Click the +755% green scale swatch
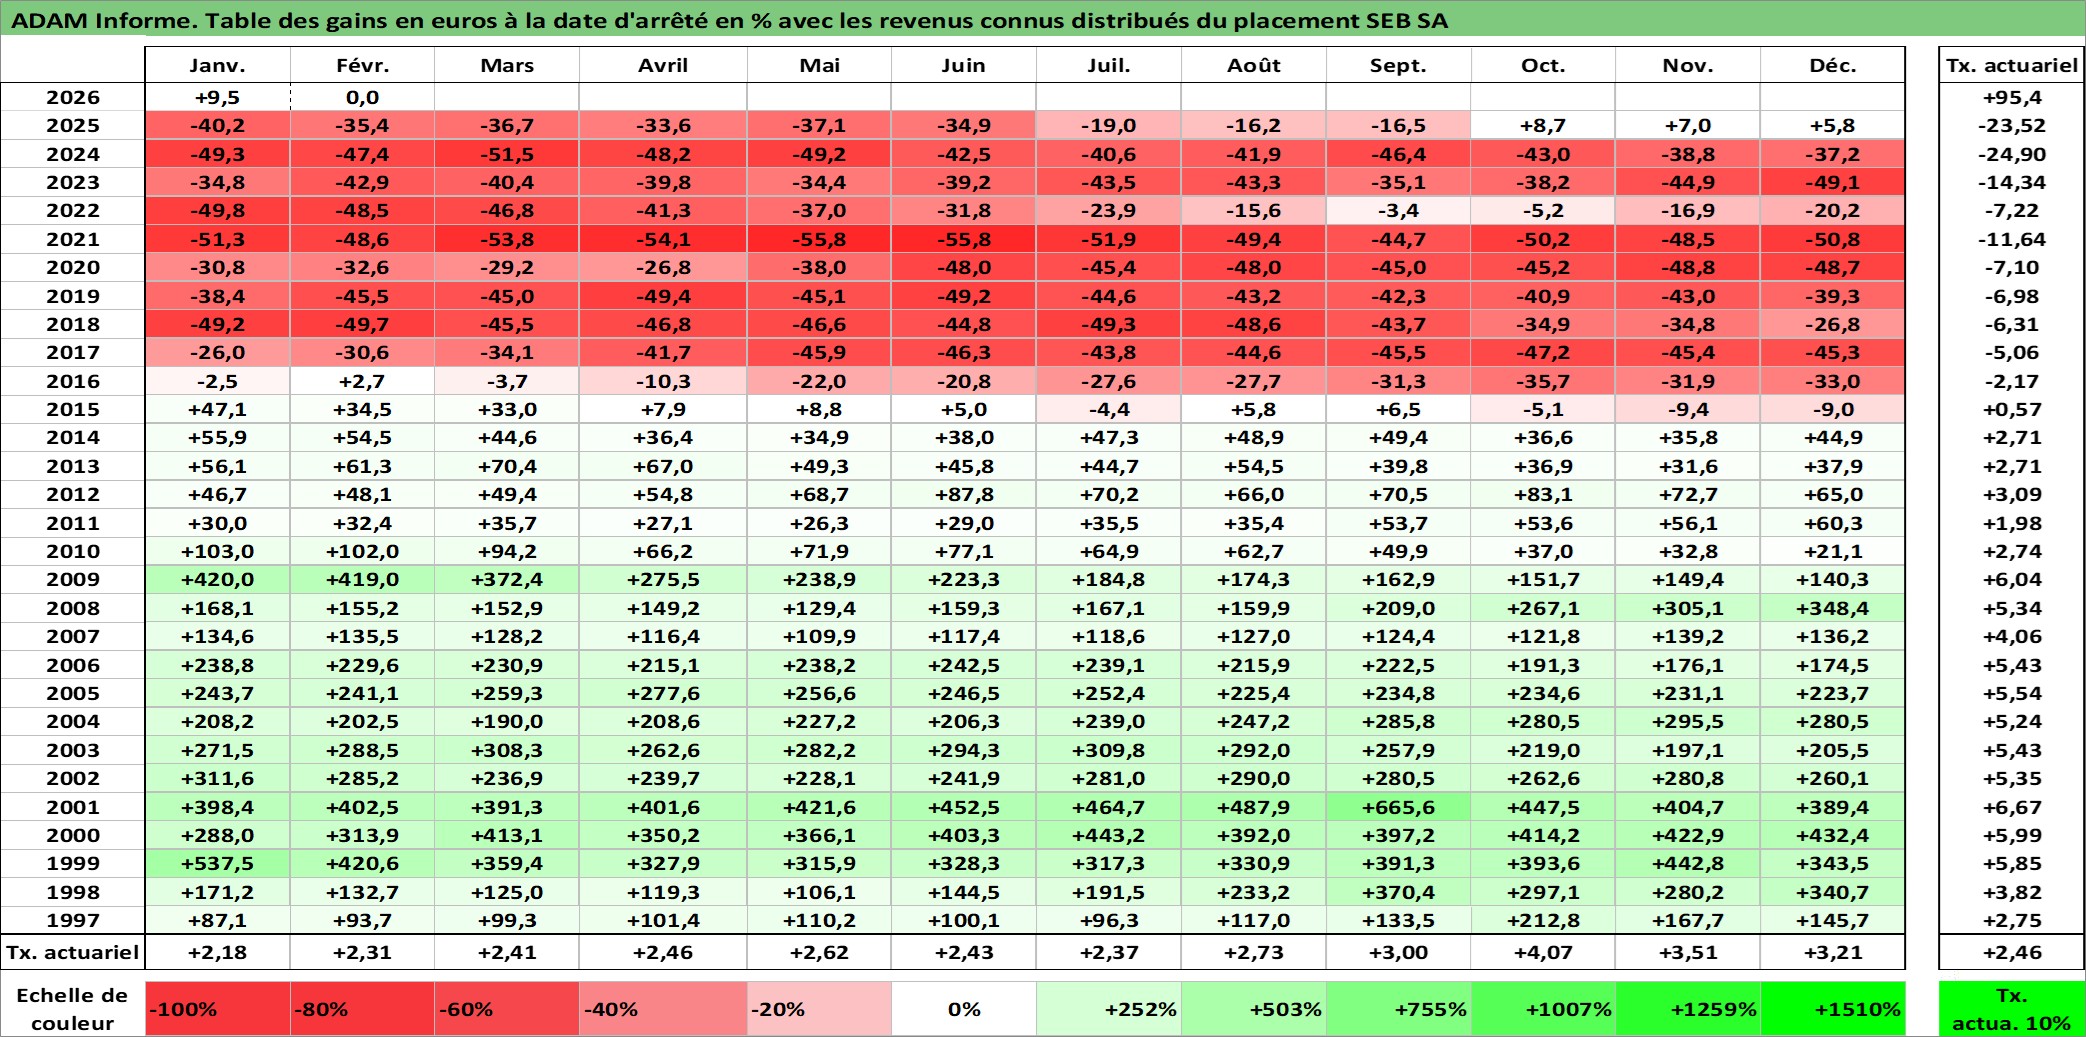 pyautogui.click(x=1399, y=1009)
